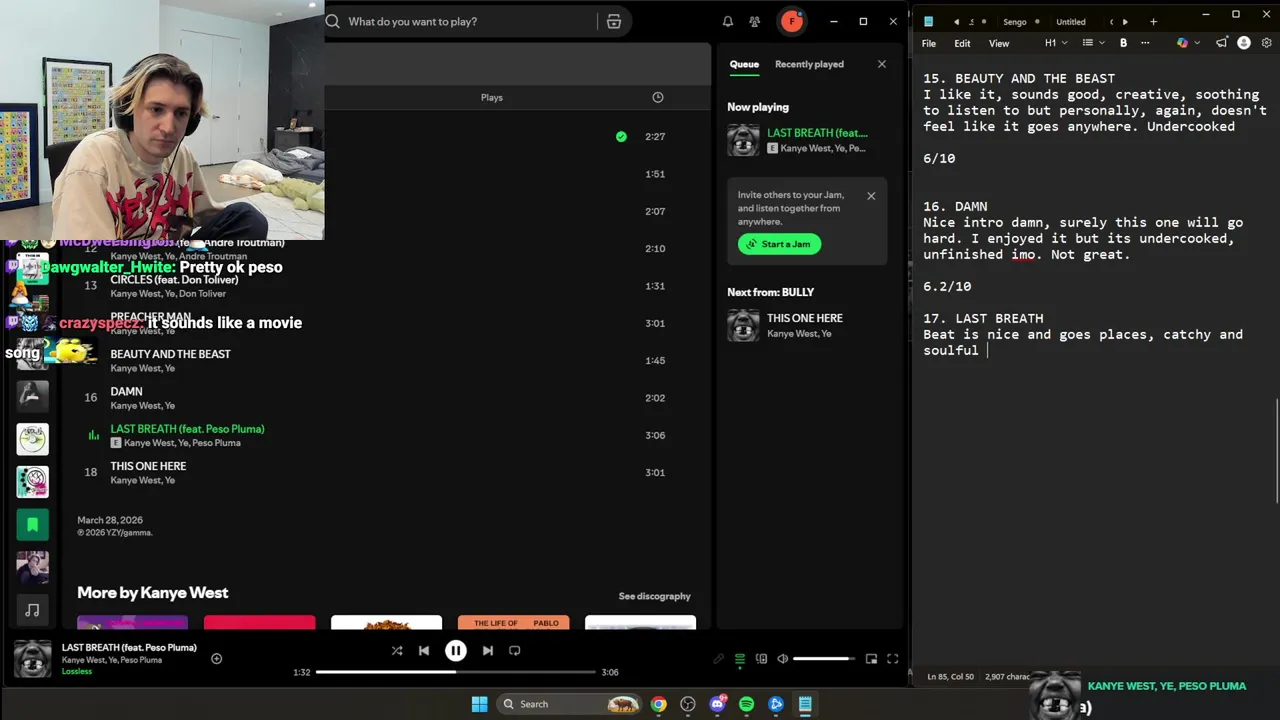Switch to the Queue tab
Image resolution: width=1280 pixels, height=720 pixels.
[x=744, y=64]
